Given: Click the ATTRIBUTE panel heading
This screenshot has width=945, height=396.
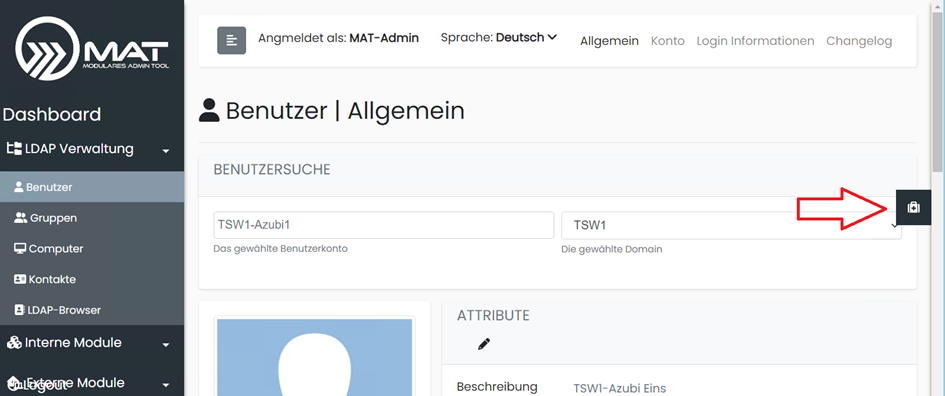Looking at the screenshot, I should coord(493,315).
